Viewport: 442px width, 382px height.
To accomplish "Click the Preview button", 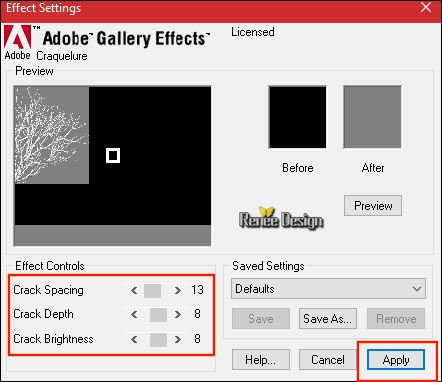I will pyautogui.click(x=373, y=206).
